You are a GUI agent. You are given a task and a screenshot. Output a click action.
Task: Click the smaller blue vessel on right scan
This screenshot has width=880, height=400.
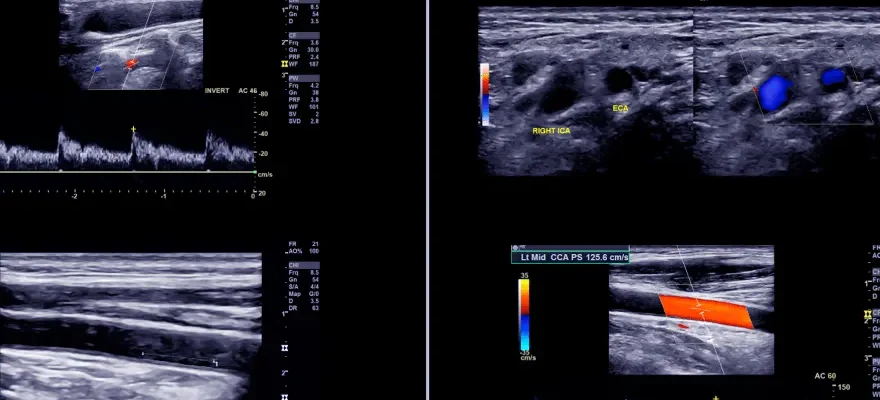(x=832, y=76)
